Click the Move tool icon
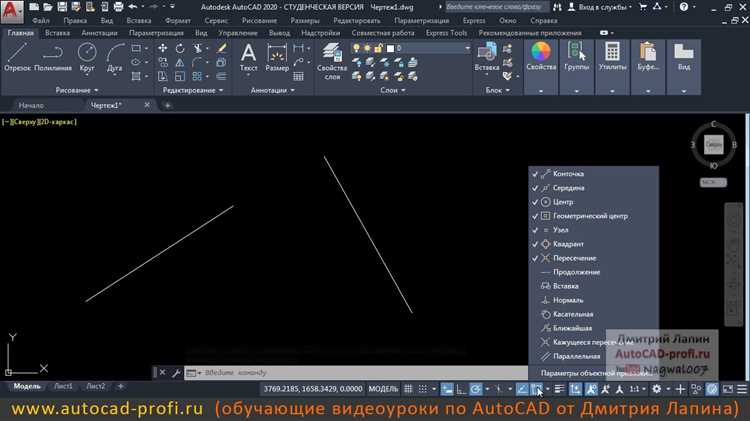750x421 pixels. click(163, 48)
